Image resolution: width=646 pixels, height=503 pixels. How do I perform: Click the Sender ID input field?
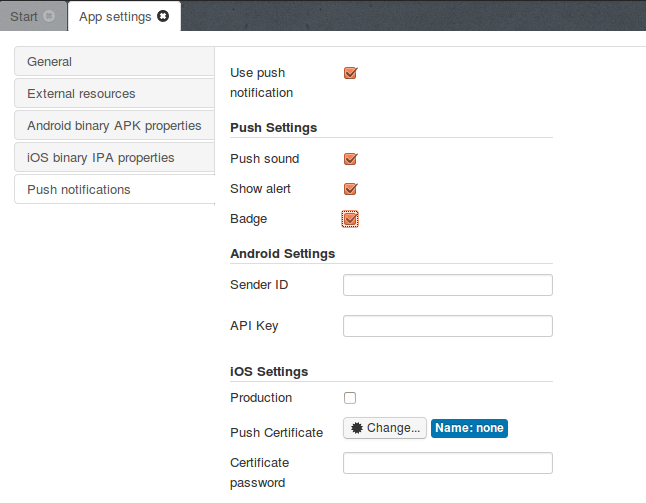pos(447,286)
